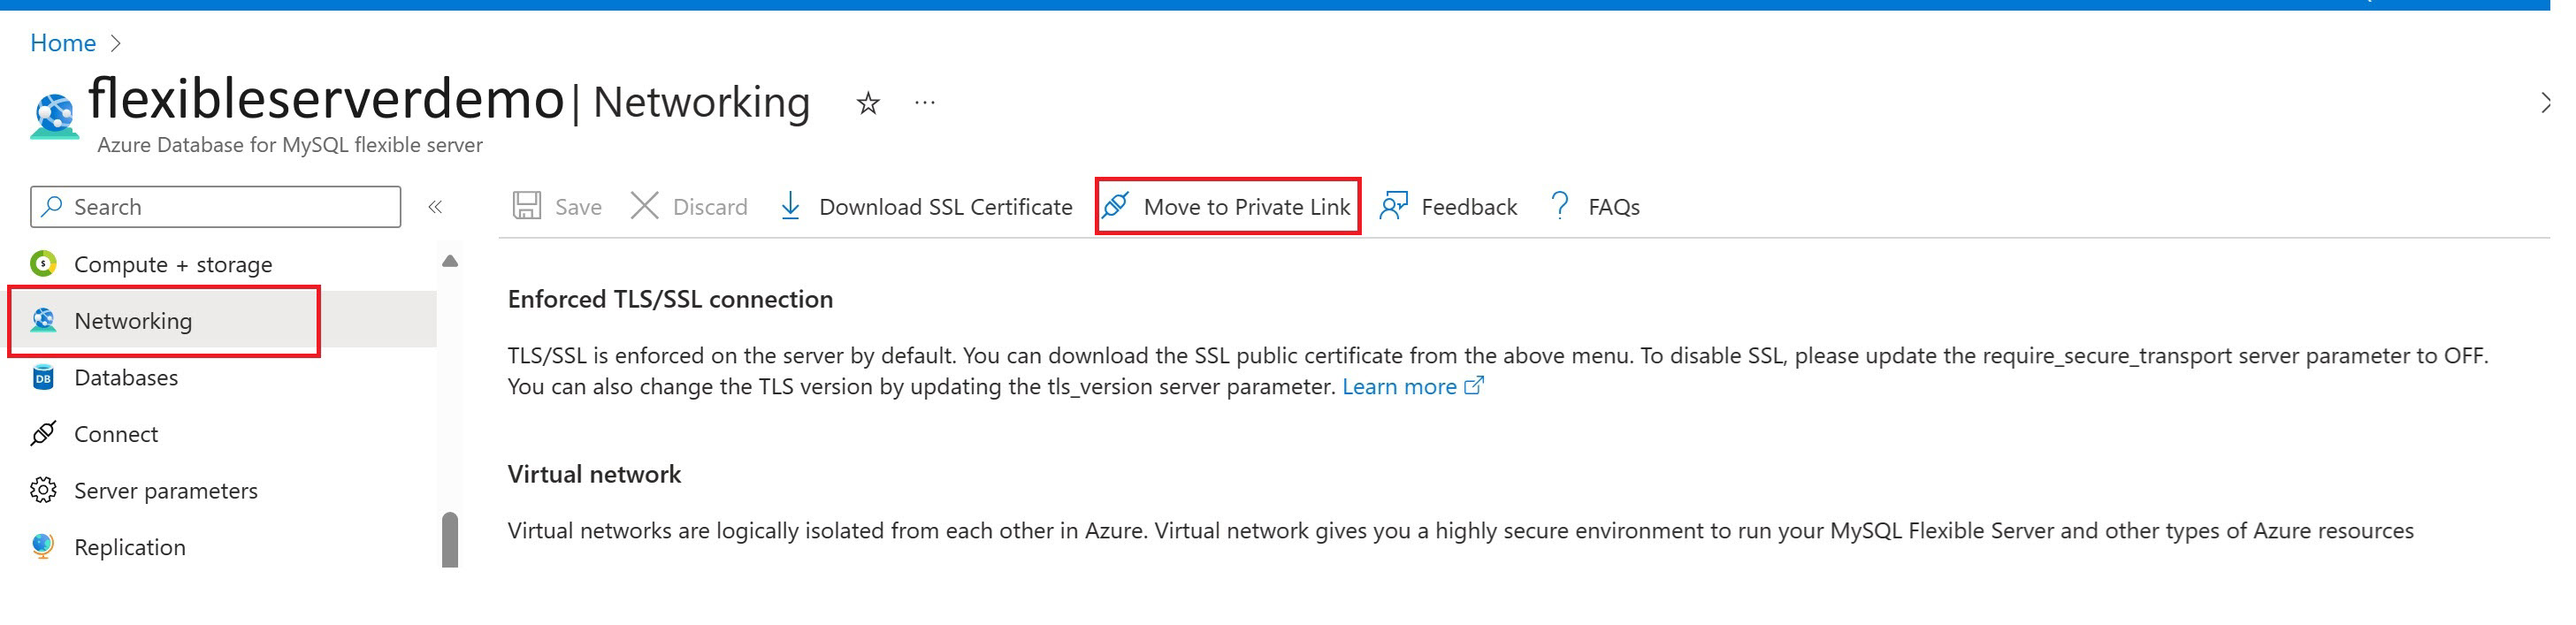This screenshot has width=2576, height=625.
Task: Click the FAQs label
Action: pos(1614,207)
